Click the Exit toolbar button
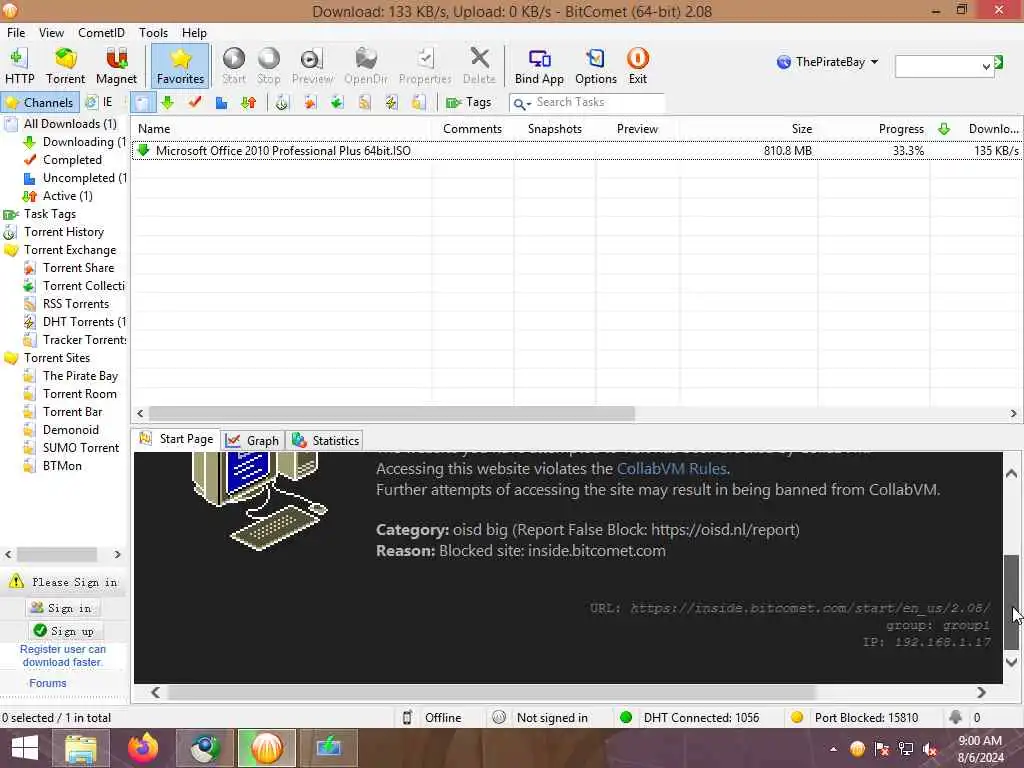This screenshot has width=1024, height=768. (637, 67)
